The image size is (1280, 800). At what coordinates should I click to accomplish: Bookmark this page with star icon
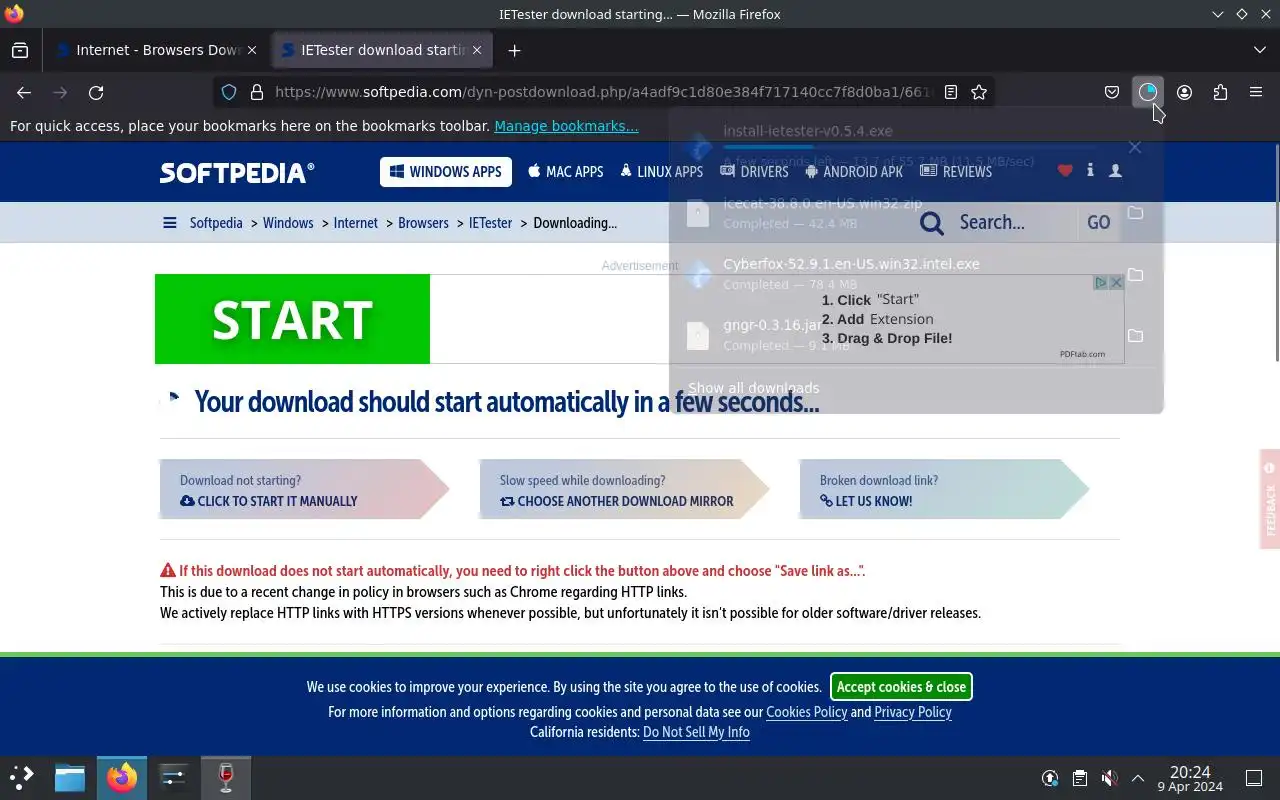pyautogui.click(x=979, y=92)
